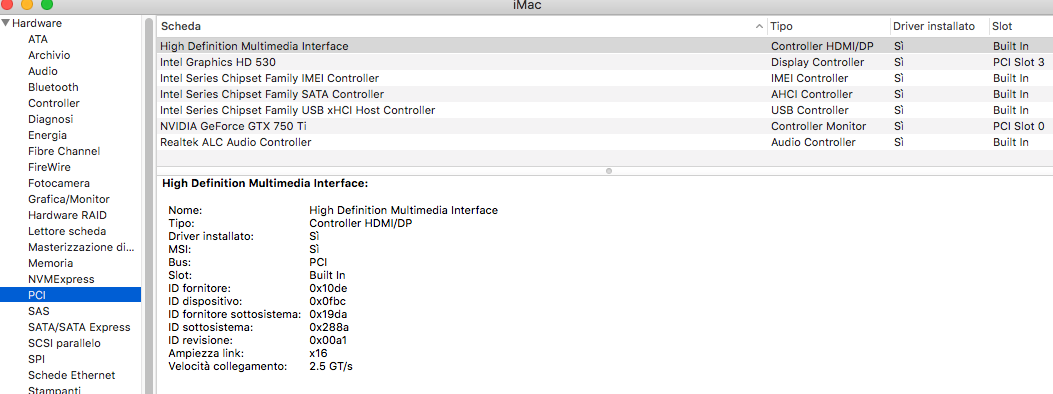Open Lettore scheda category

pyautogui.click(x=67, y=232)
